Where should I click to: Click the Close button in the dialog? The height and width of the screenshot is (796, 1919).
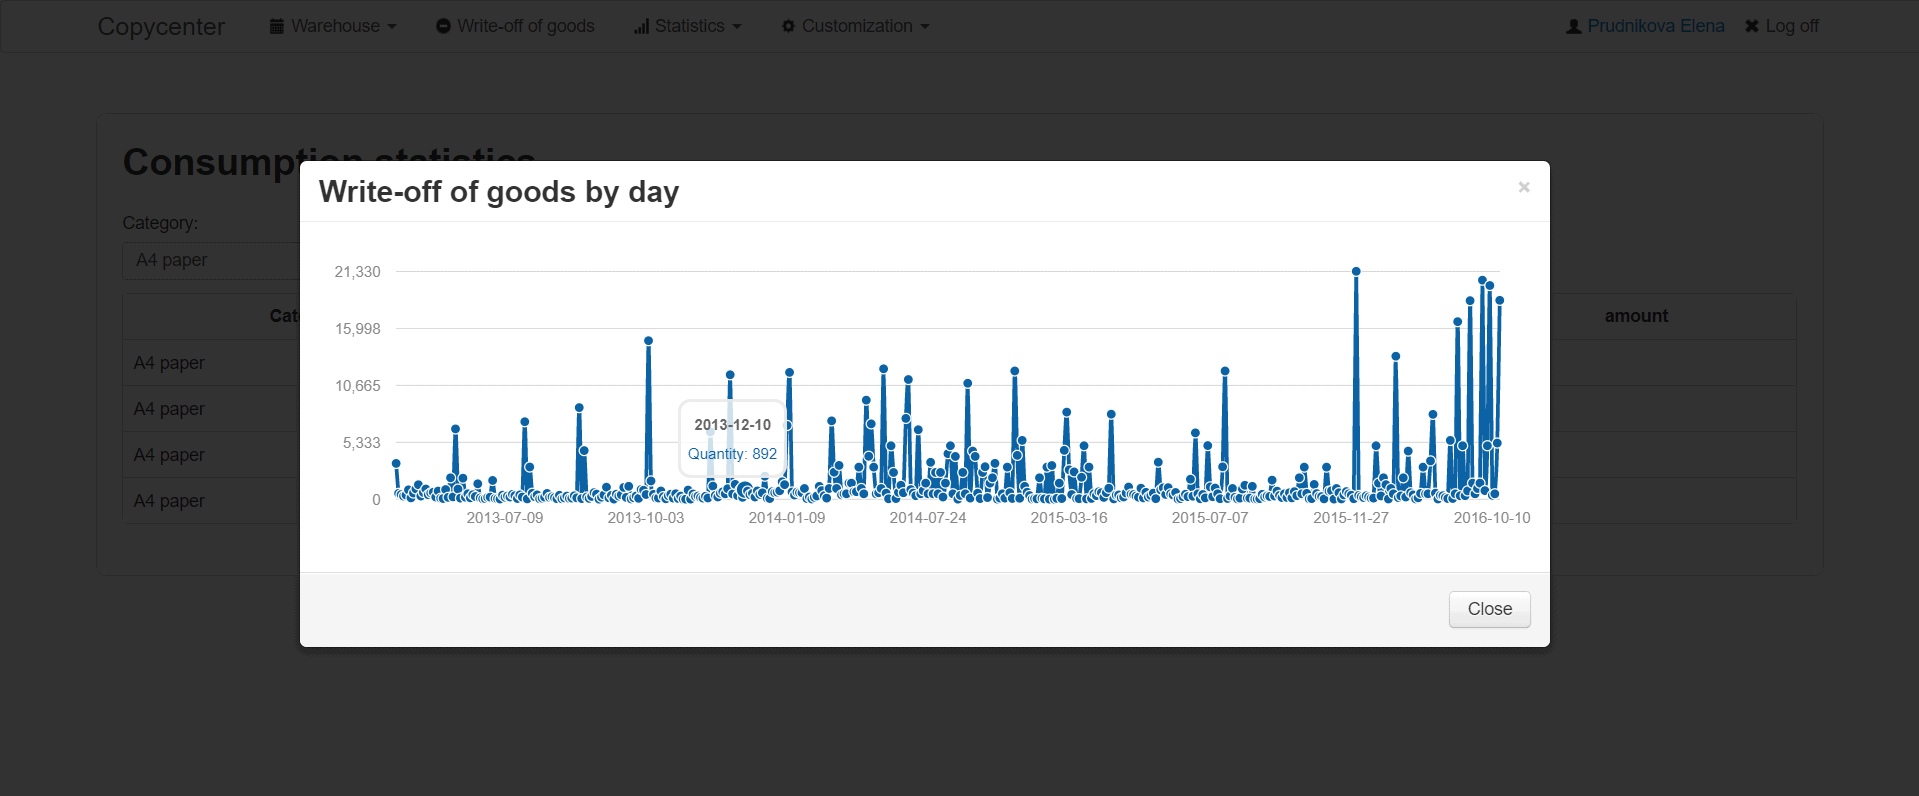point(1489,609)
